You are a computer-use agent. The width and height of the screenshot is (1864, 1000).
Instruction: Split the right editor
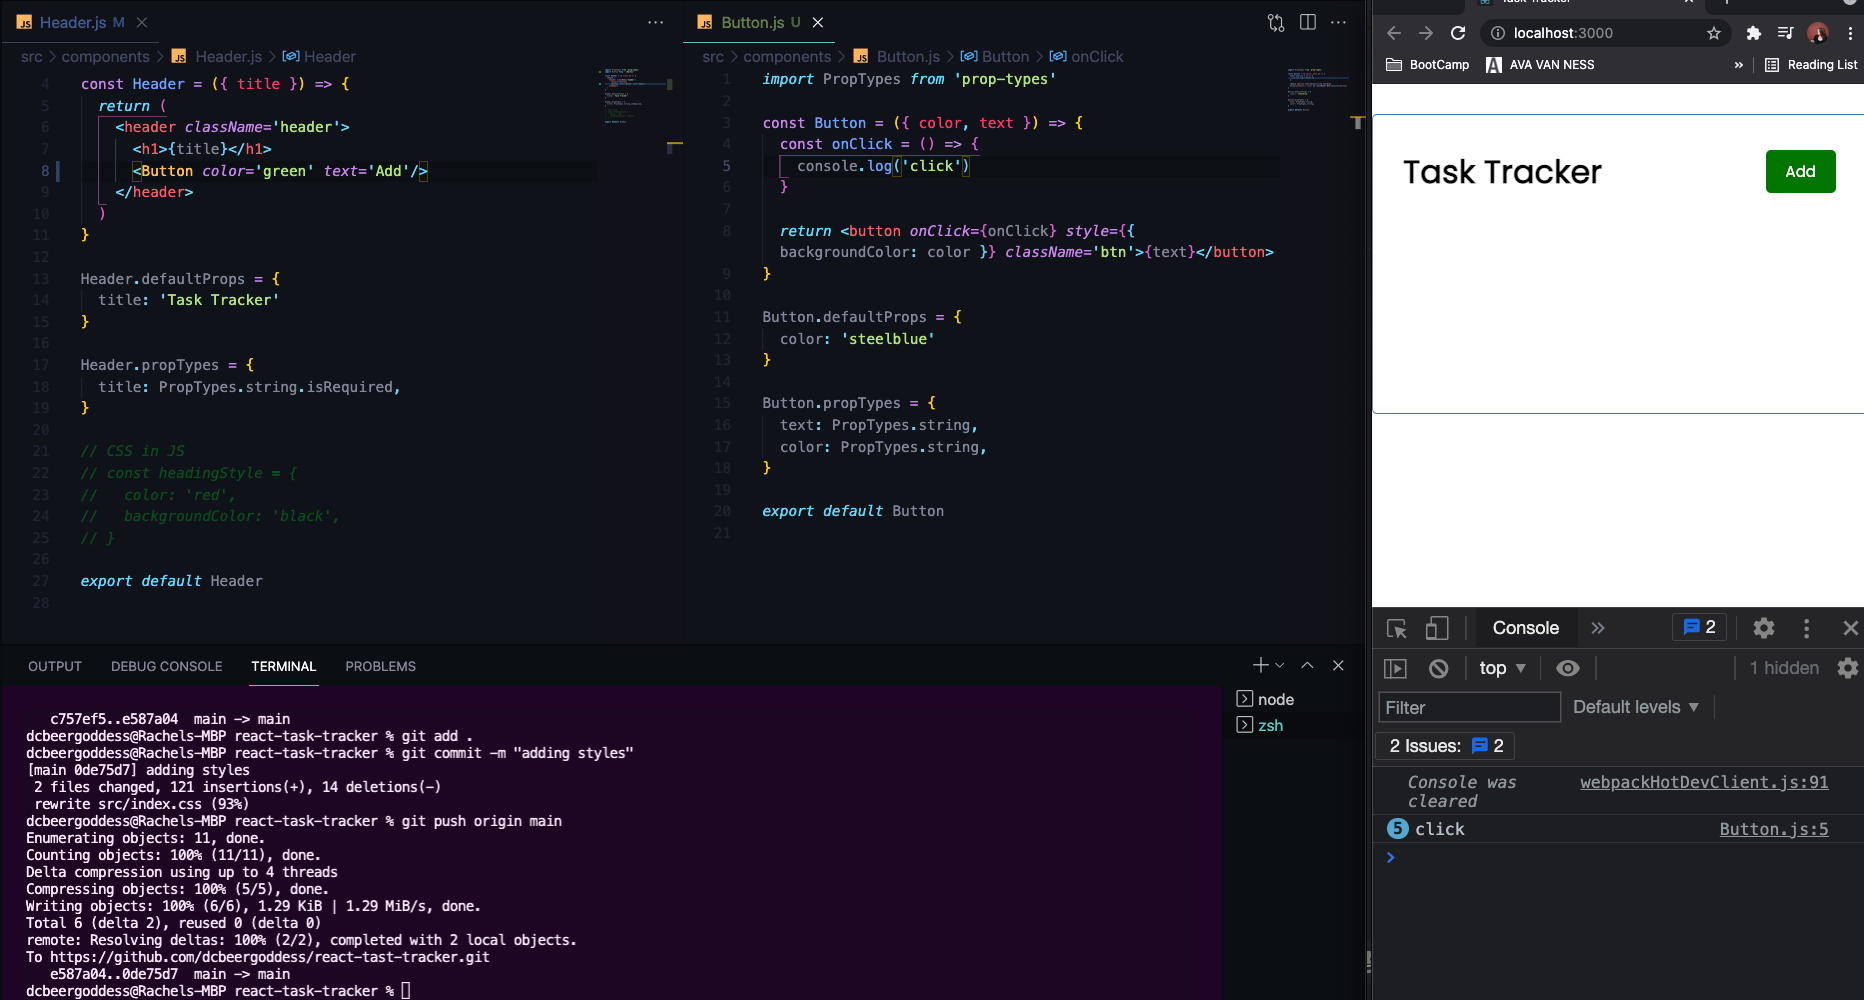1308,22
